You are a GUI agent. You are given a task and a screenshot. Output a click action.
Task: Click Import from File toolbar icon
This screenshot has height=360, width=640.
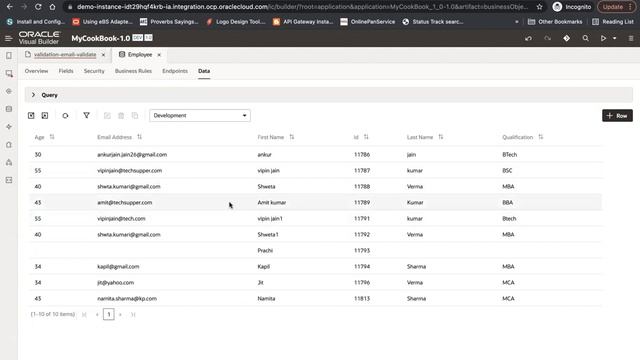point(31,116)
